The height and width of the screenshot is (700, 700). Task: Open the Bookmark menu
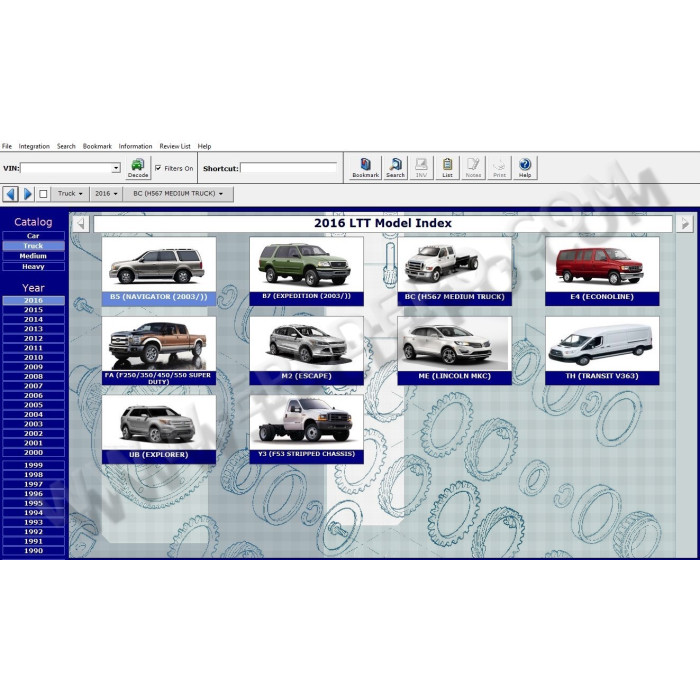pos(97,146)
